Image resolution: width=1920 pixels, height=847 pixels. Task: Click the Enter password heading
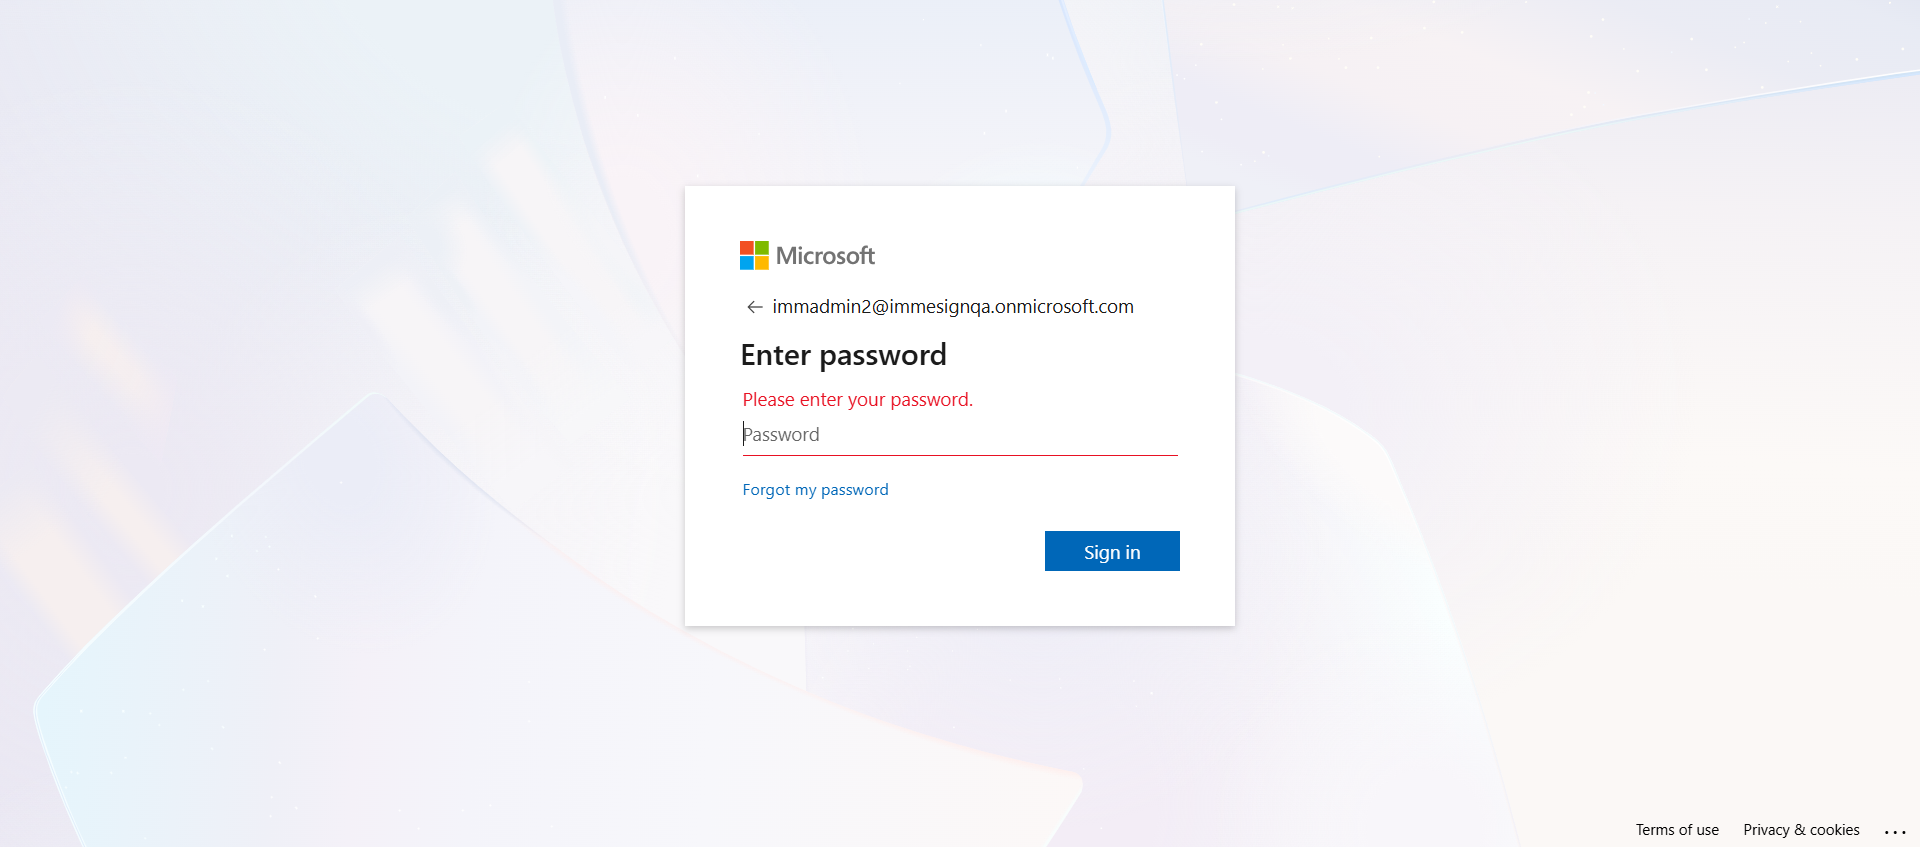pyautogui.click(x=843, y=355)
